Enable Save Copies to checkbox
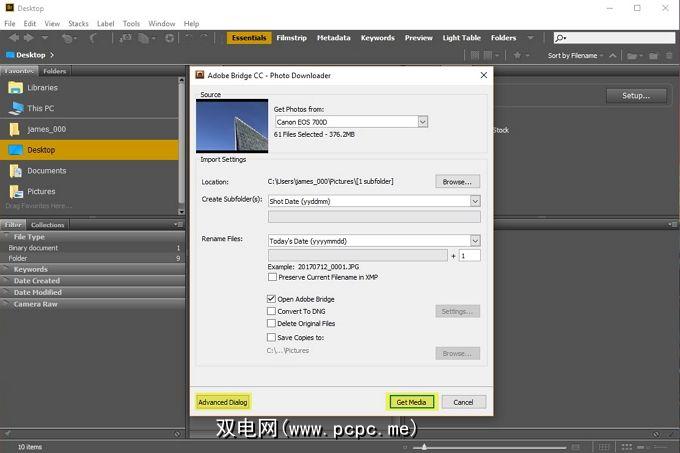This screenshot has width=680, height=453. click(271, 337)
